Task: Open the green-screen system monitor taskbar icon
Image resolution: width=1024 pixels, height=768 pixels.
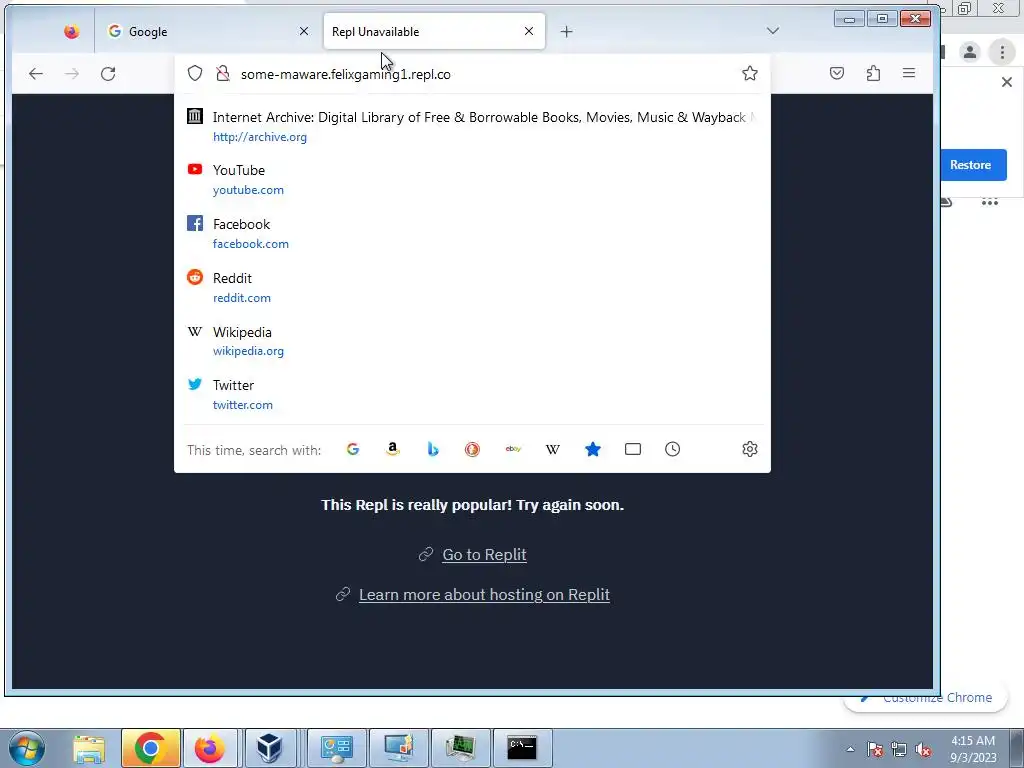Action: (x=460, y=748)
